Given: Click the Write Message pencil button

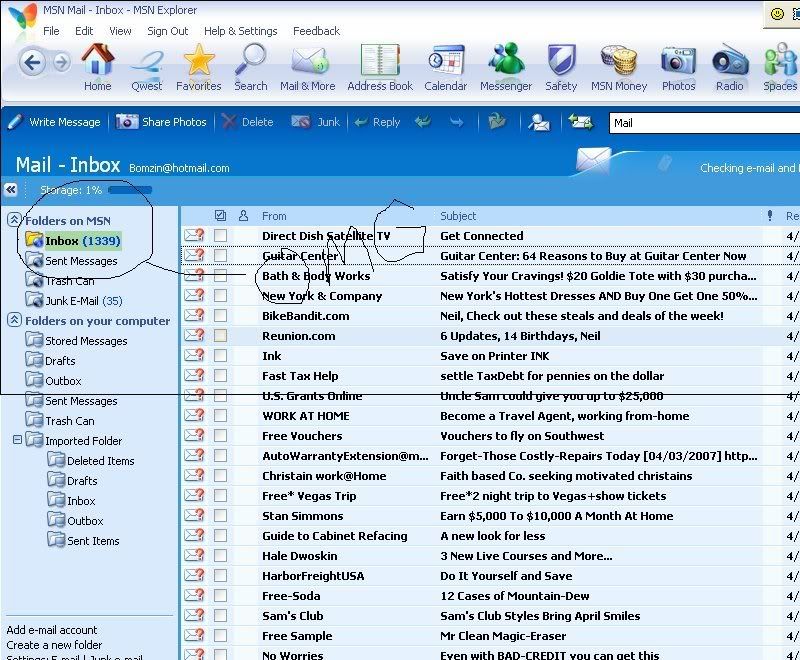Looking at the screenshot, I should click(54, 122).
